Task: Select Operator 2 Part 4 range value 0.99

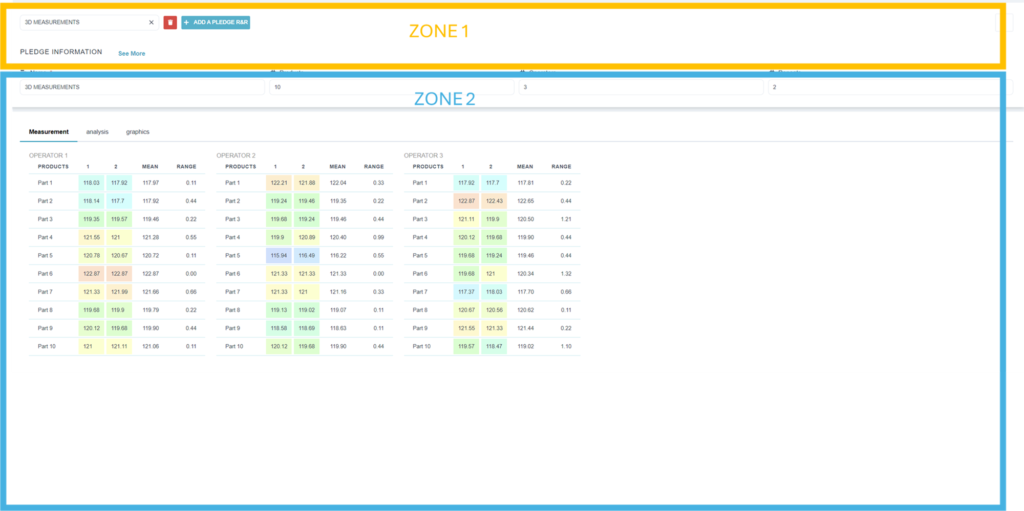Action: coord(378,237)
